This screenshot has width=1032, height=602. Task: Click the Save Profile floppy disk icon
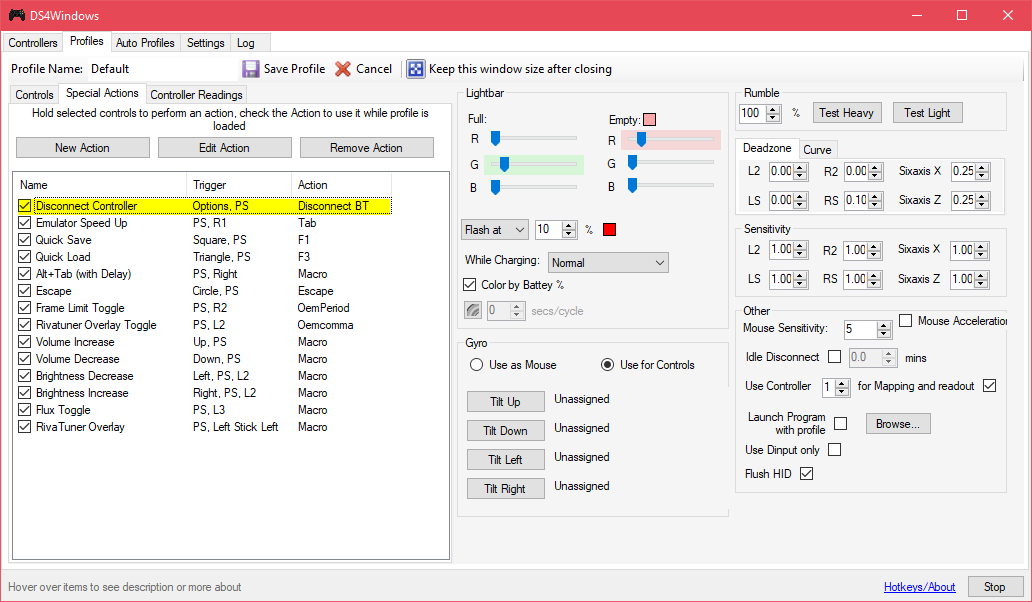(251, 69)
